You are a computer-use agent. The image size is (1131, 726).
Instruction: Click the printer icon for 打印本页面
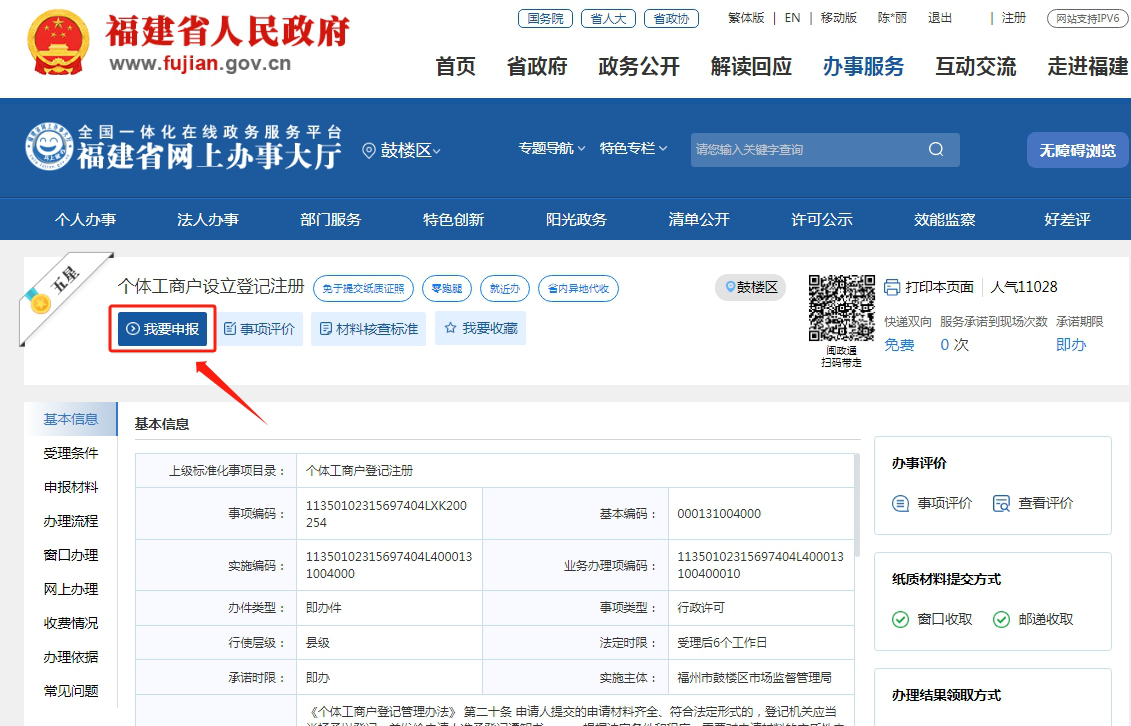coord(893,288)
